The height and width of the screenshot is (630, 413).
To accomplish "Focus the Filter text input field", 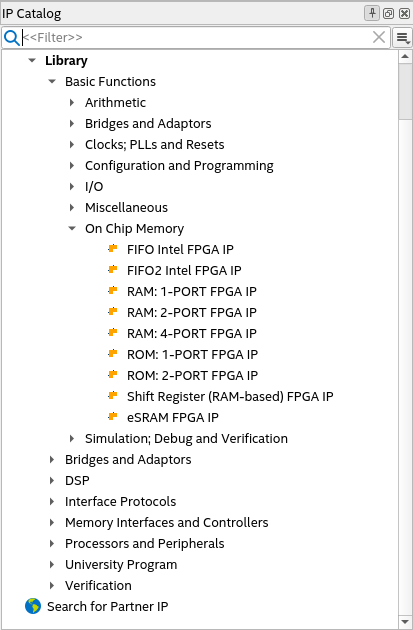I will click(x=197, y=37).
